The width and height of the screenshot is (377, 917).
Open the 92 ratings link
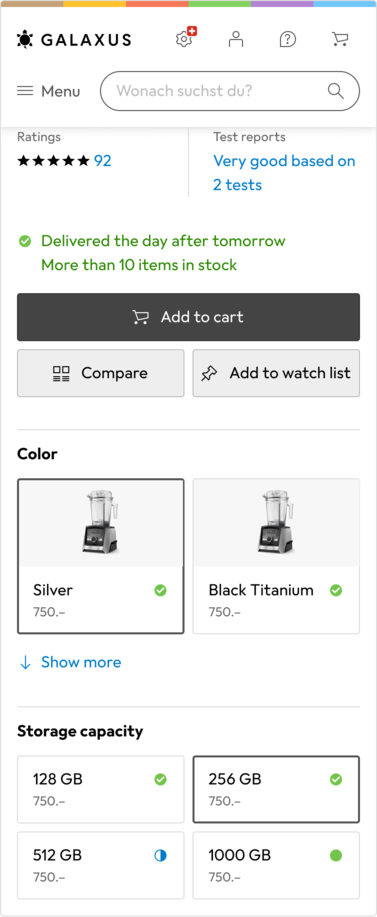coord(103,161)
